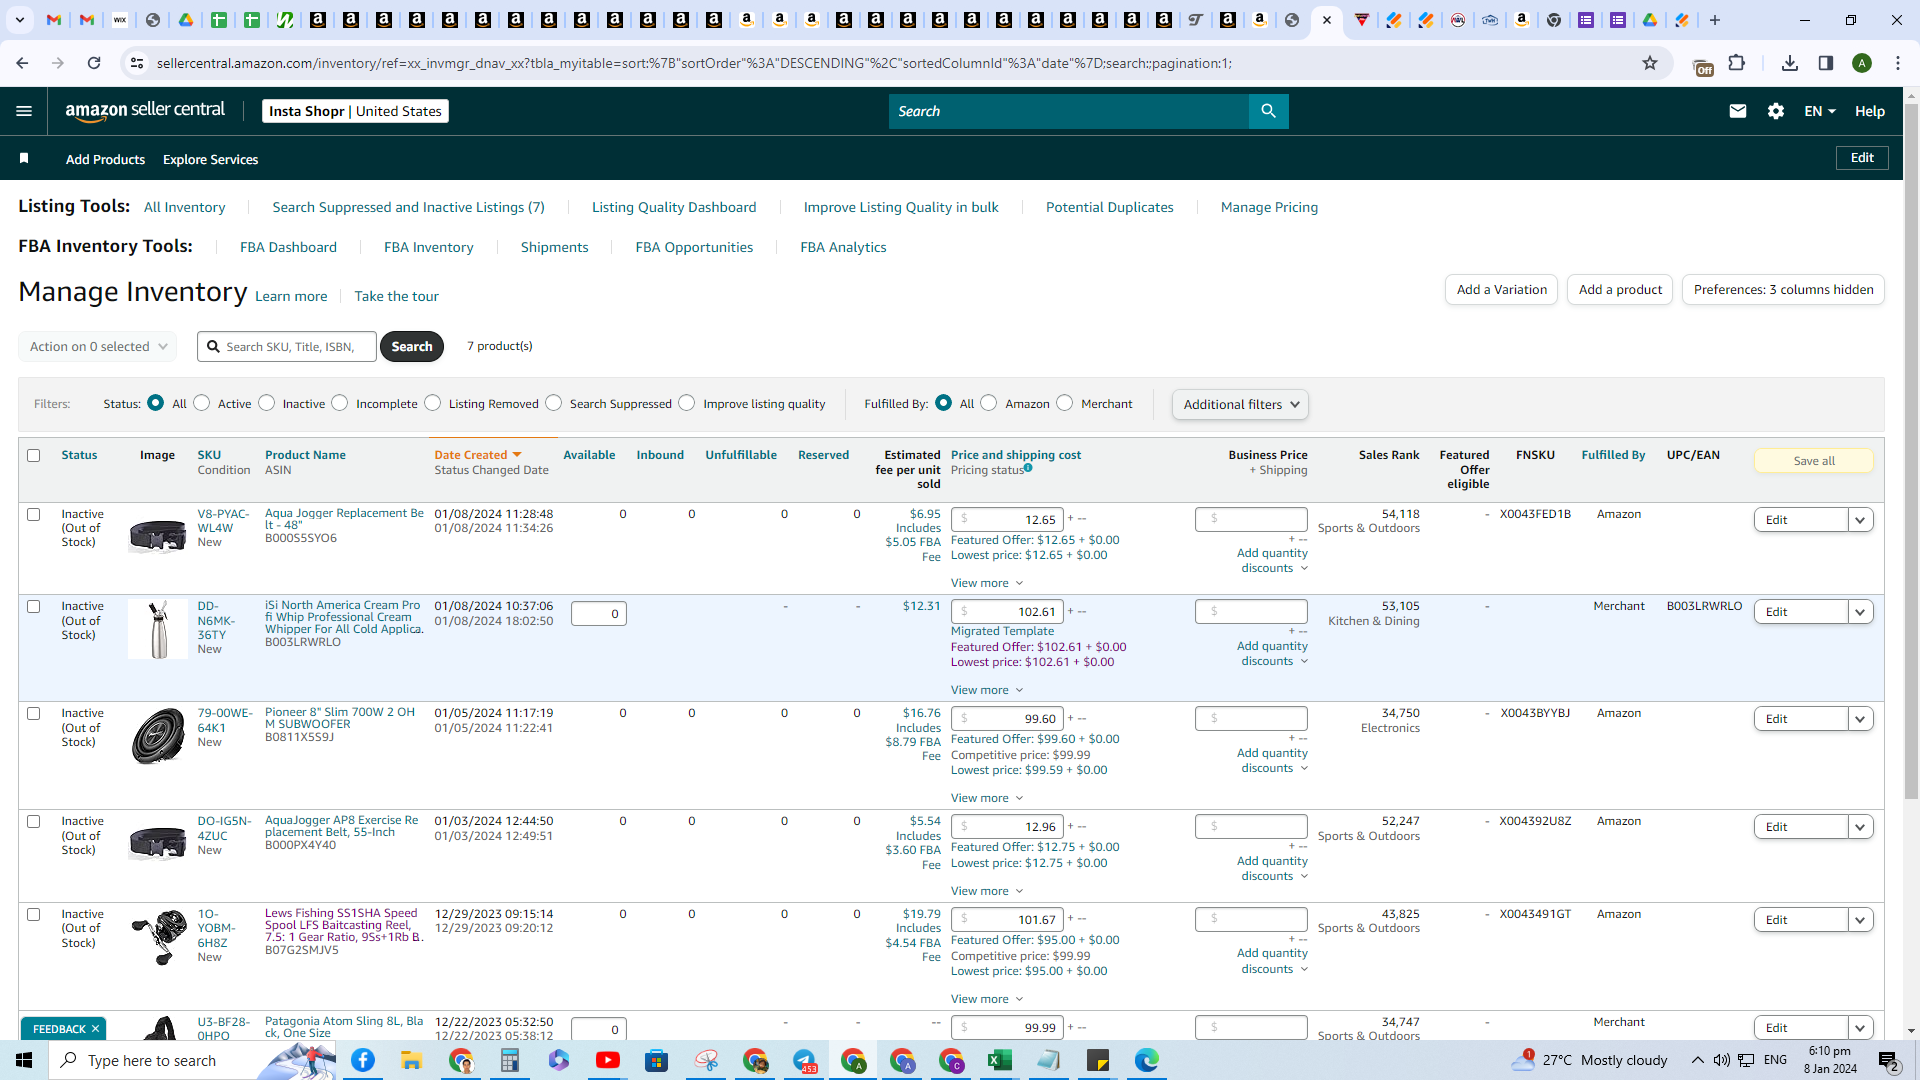The image size is (1920, 1080).
Task: Bookmark this page with the star icon
Action: point(1650,63)
